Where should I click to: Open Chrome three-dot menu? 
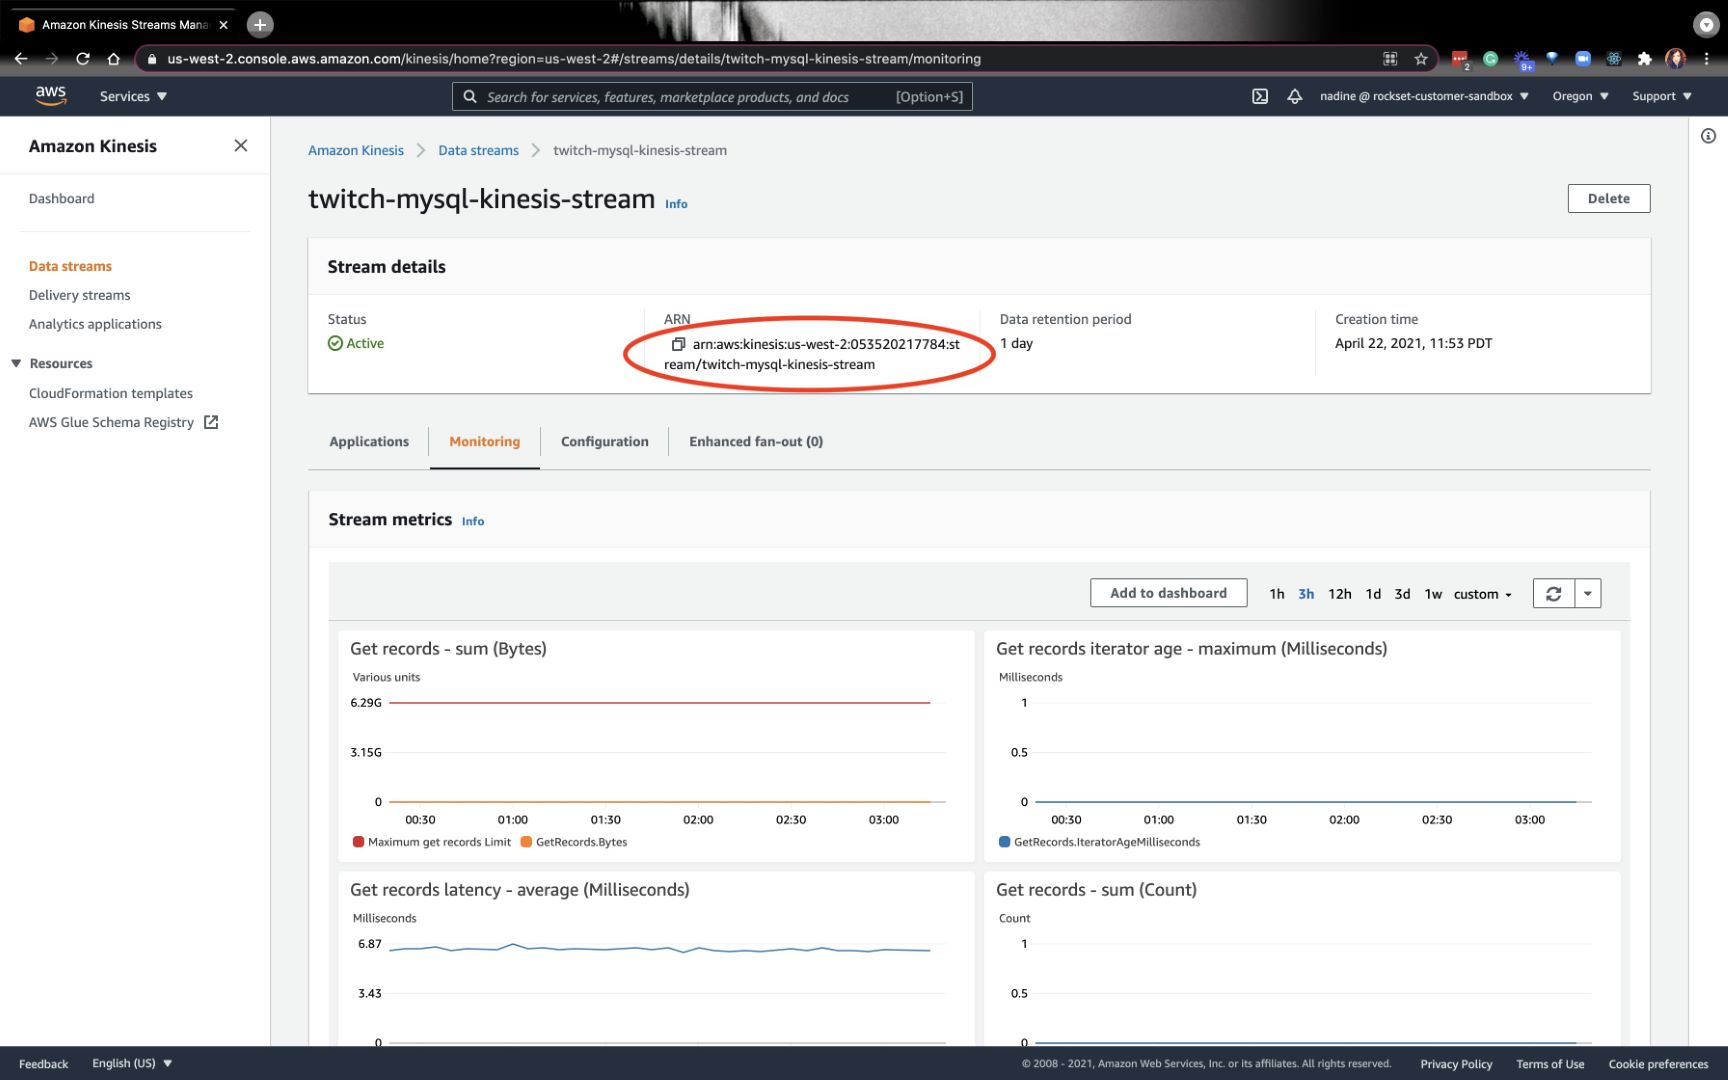coord(1707,59)
